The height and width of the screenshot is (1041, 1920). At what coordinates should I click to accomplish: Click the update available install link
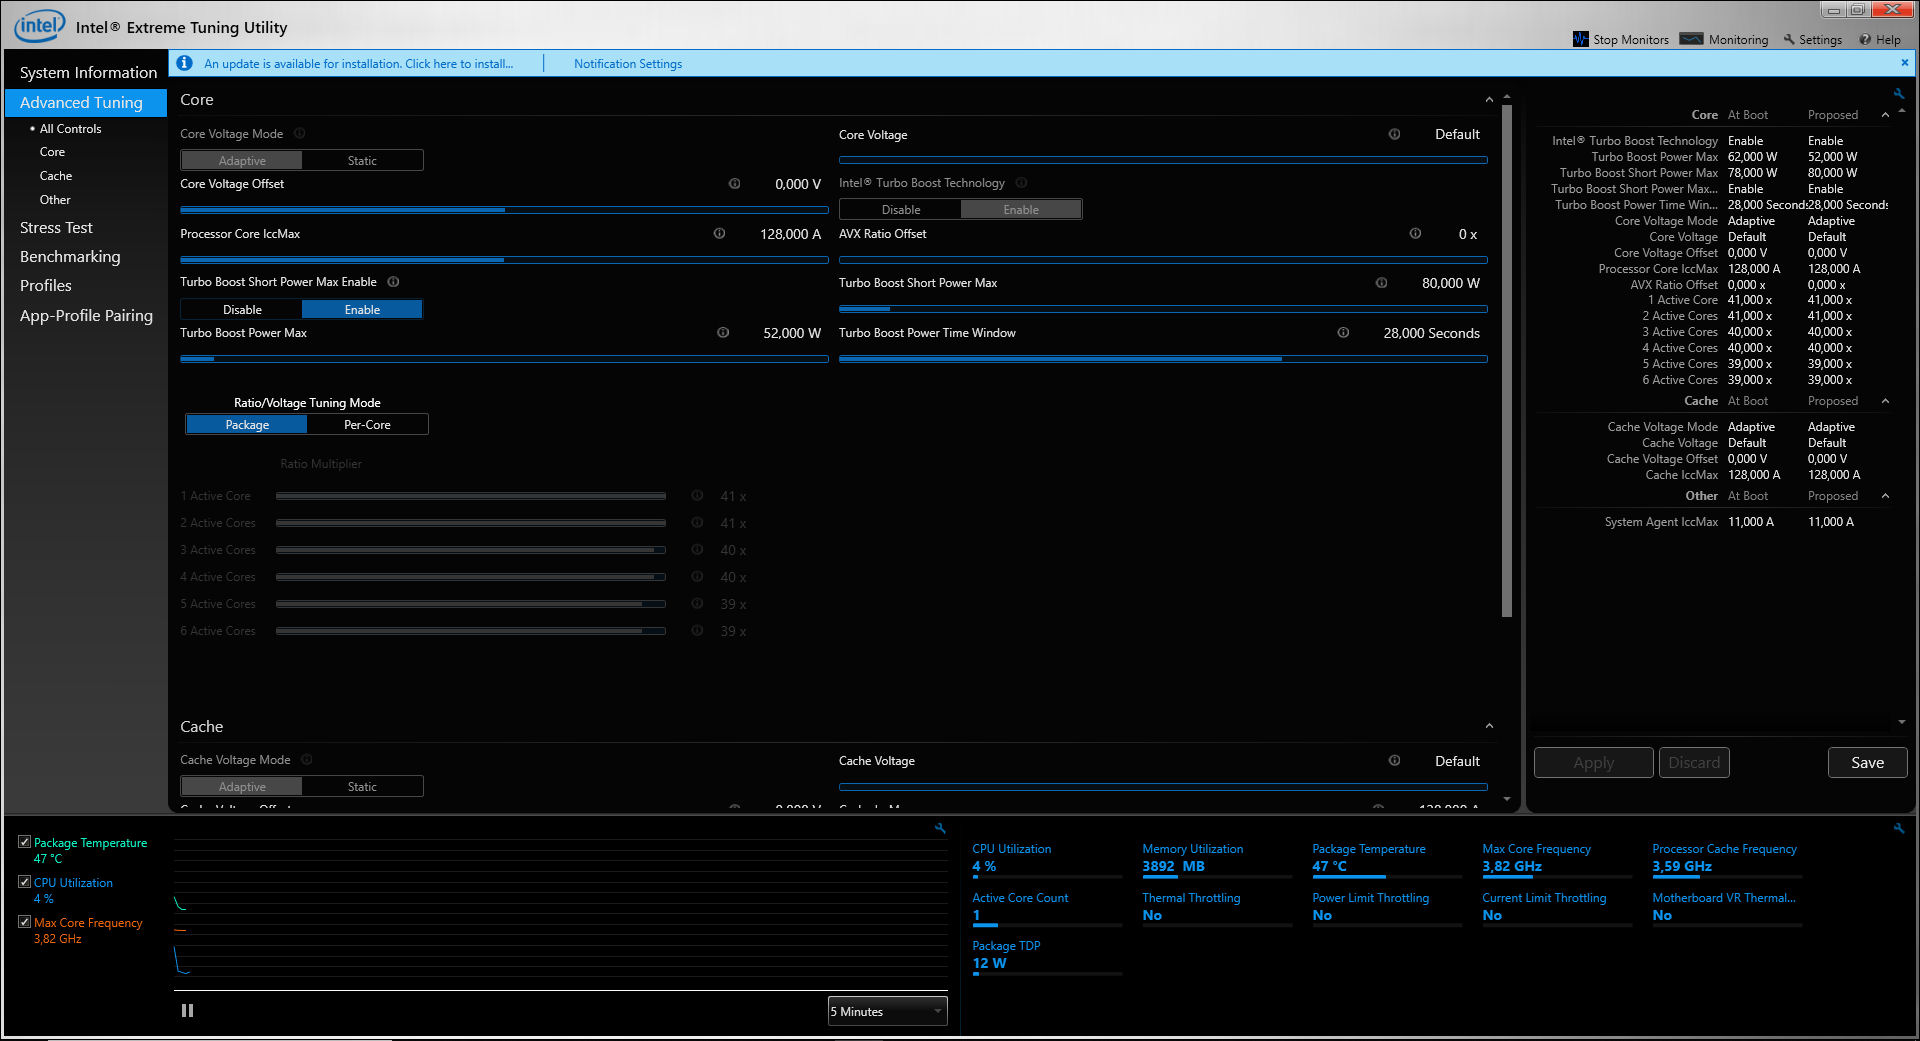pyautogui.click(x=358, y=64)
